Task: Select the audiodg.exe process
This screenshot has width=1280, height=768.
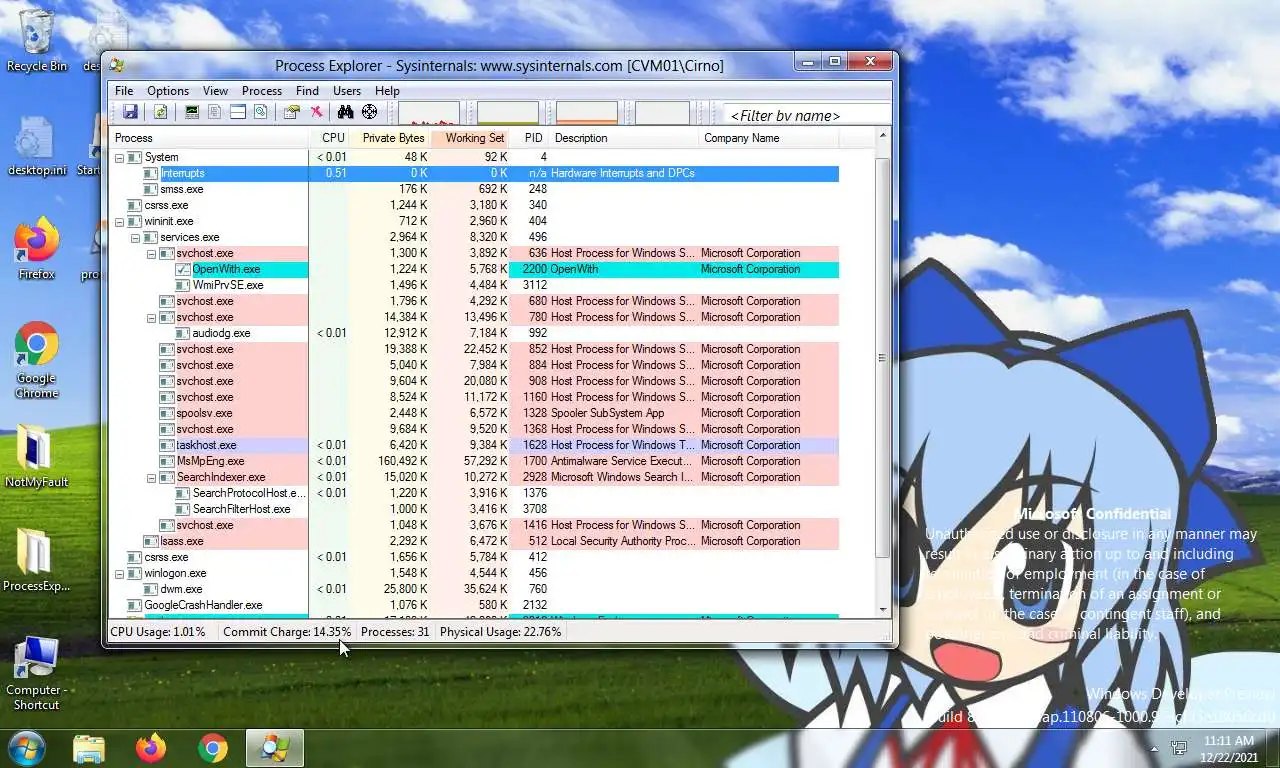Action: (474, 333)
